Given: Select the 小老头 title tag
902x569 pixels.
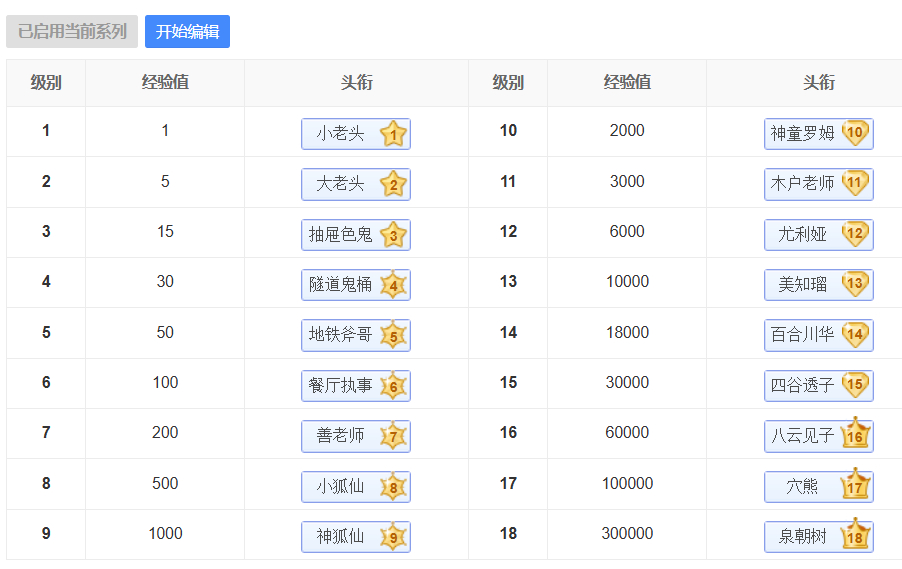Looking at the screenshot, I should click(x=341, y=134).
